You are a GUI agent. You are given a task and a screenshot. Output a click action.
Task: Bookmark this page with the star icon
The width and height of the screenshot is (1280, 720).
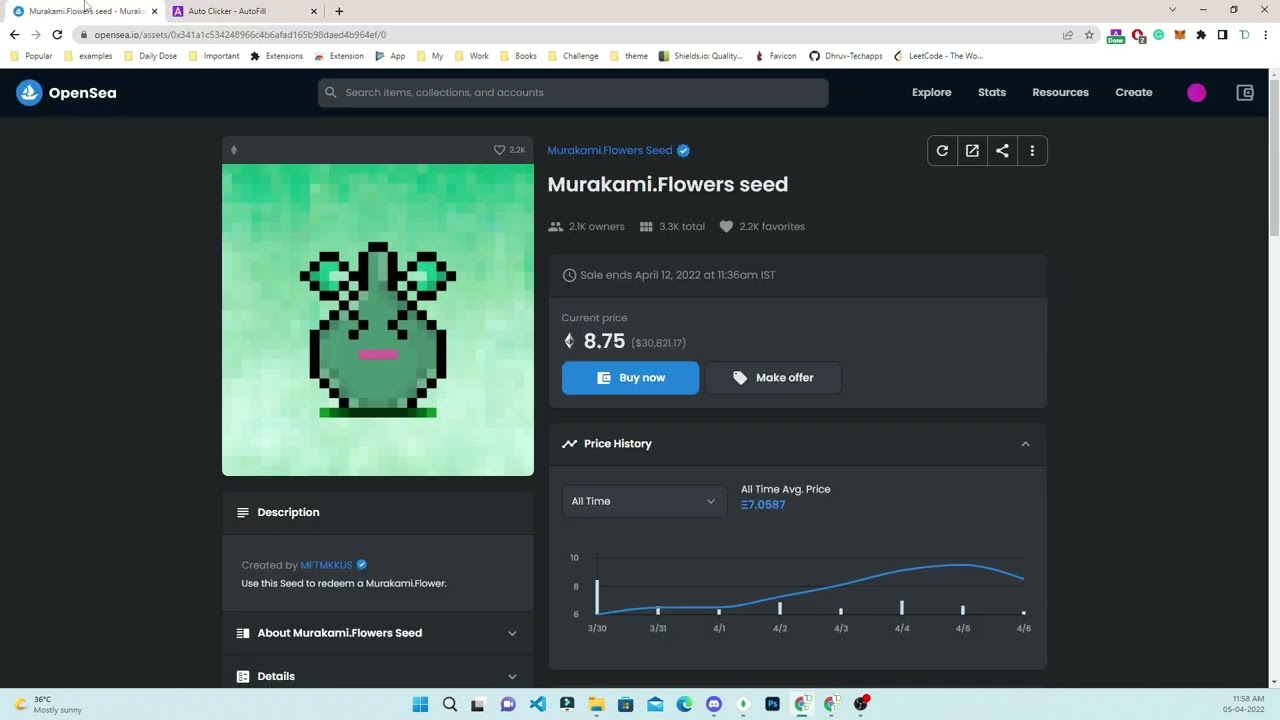click(x=1089, y=35)
